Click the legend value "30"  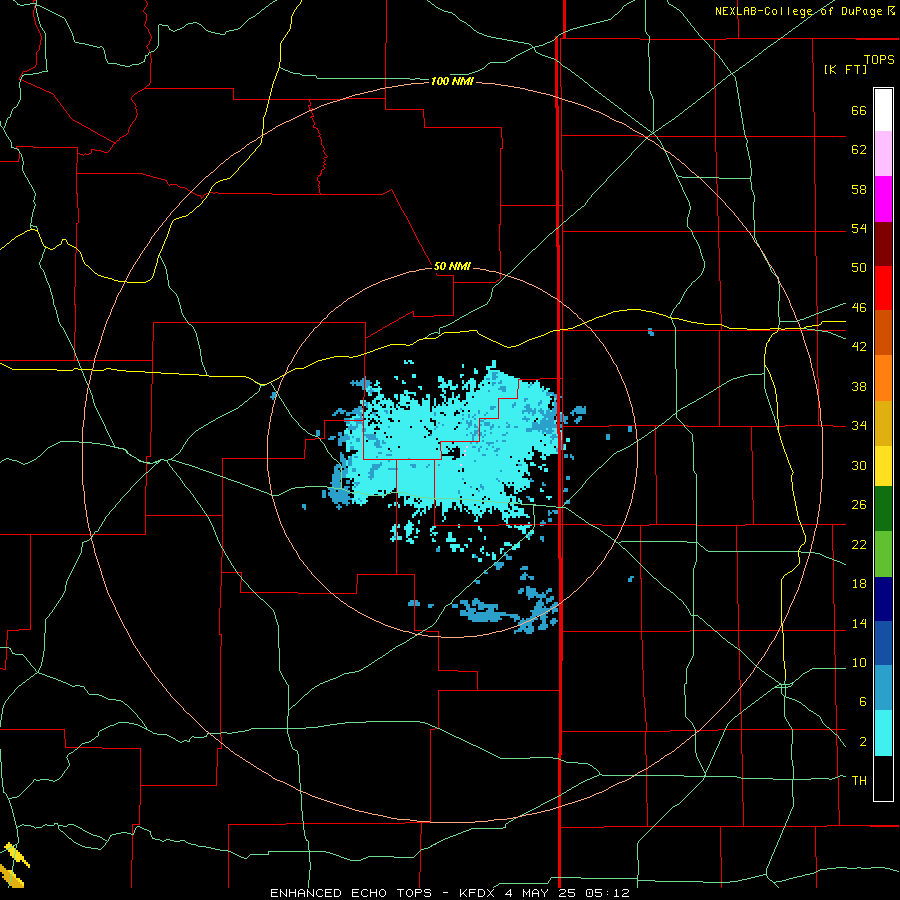859,465
